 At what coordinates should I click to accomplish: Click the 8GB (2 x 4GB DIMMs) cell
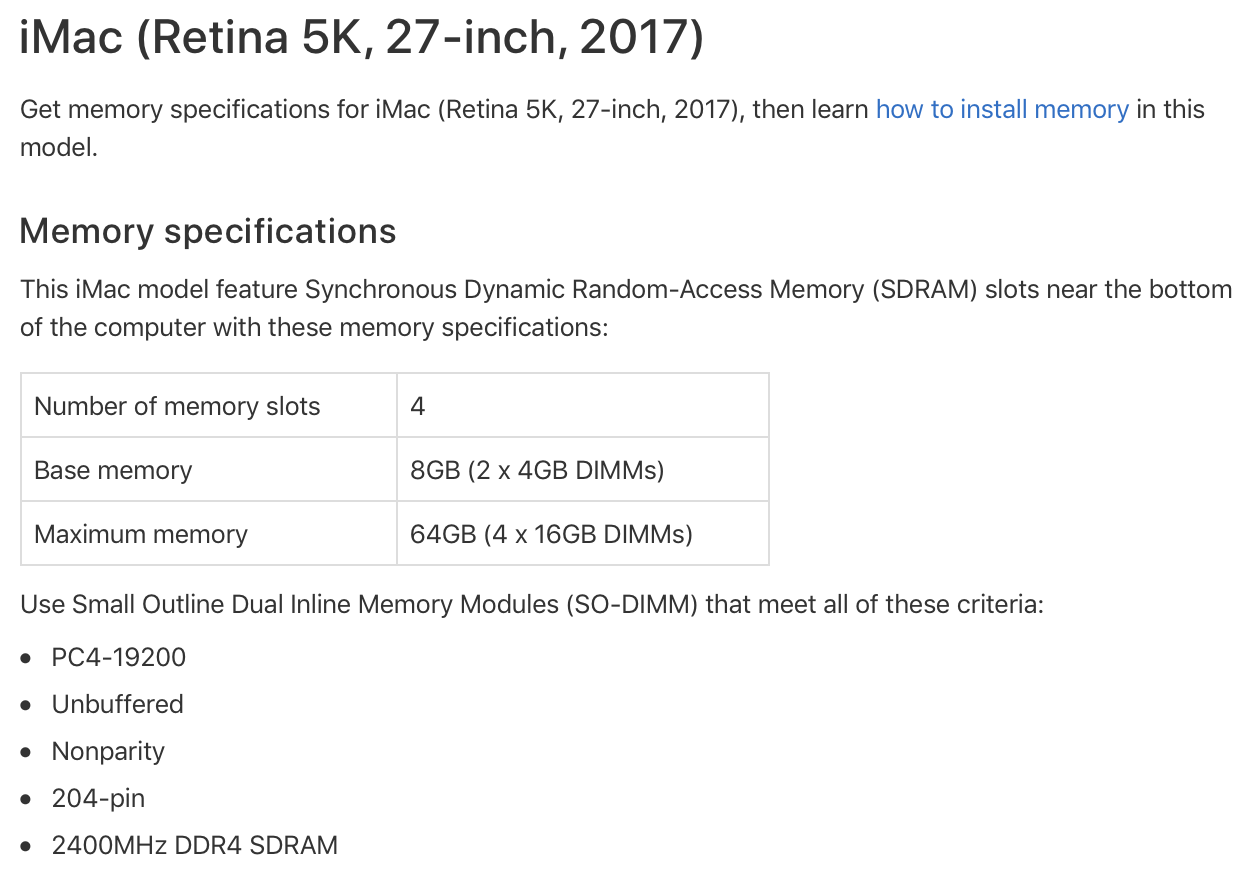point(583,470)
